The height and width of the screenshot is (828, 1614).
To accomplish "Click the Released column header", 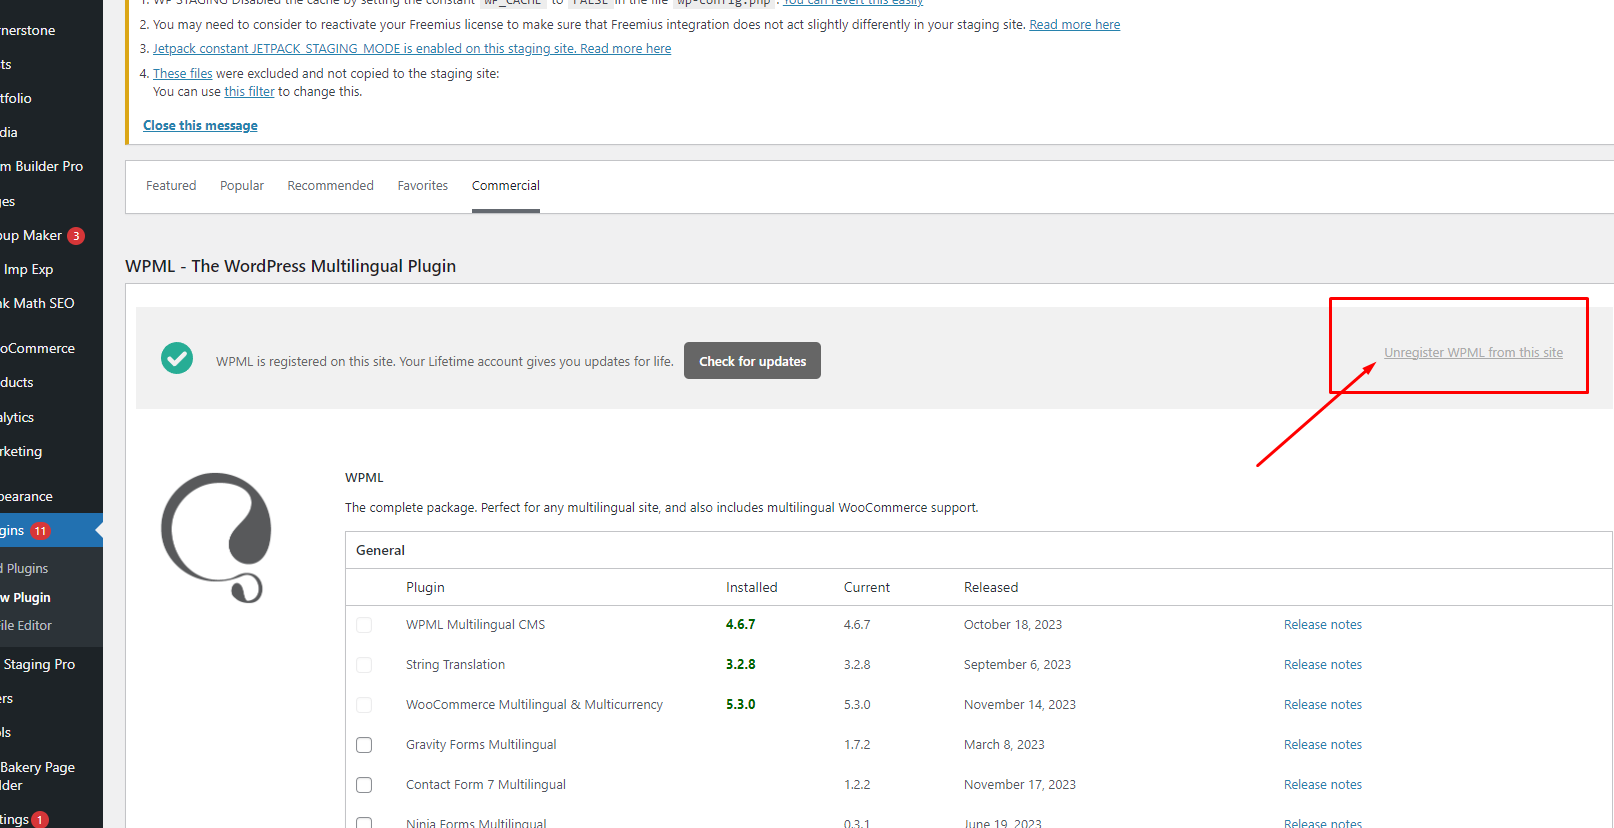I will [991, 588].
